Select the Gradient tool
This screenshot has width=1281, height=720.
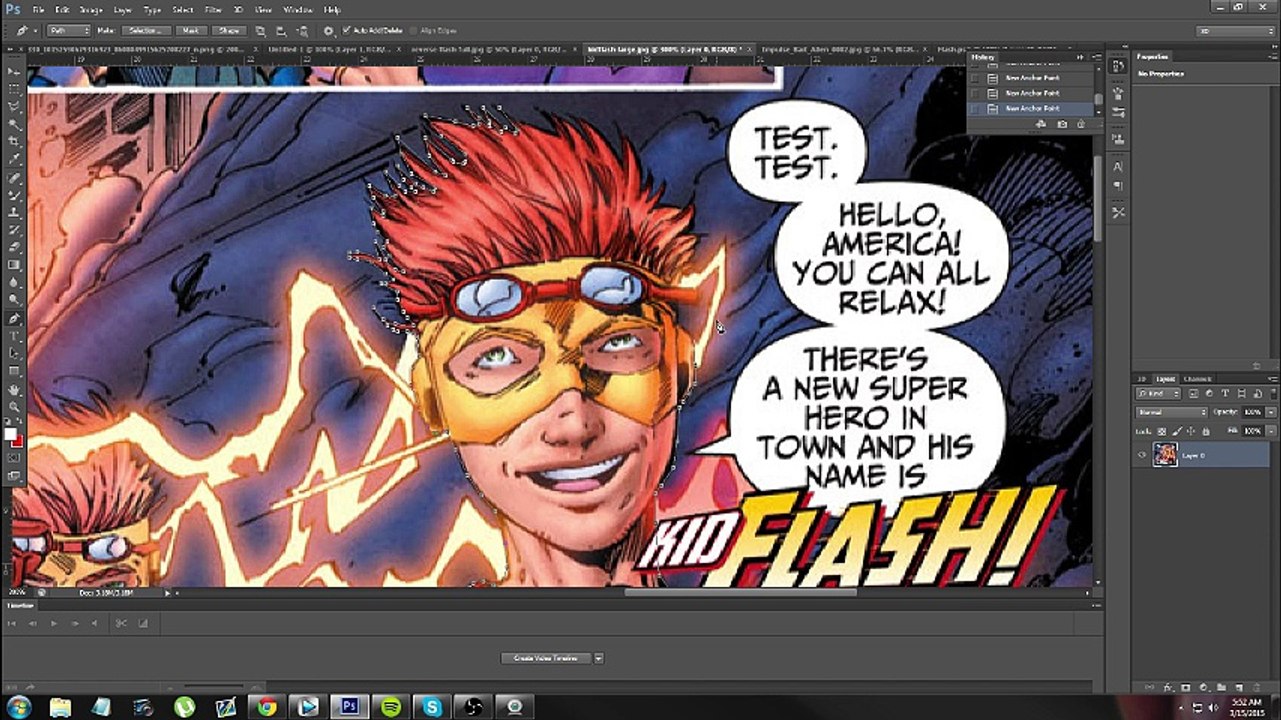pos(14,265)
